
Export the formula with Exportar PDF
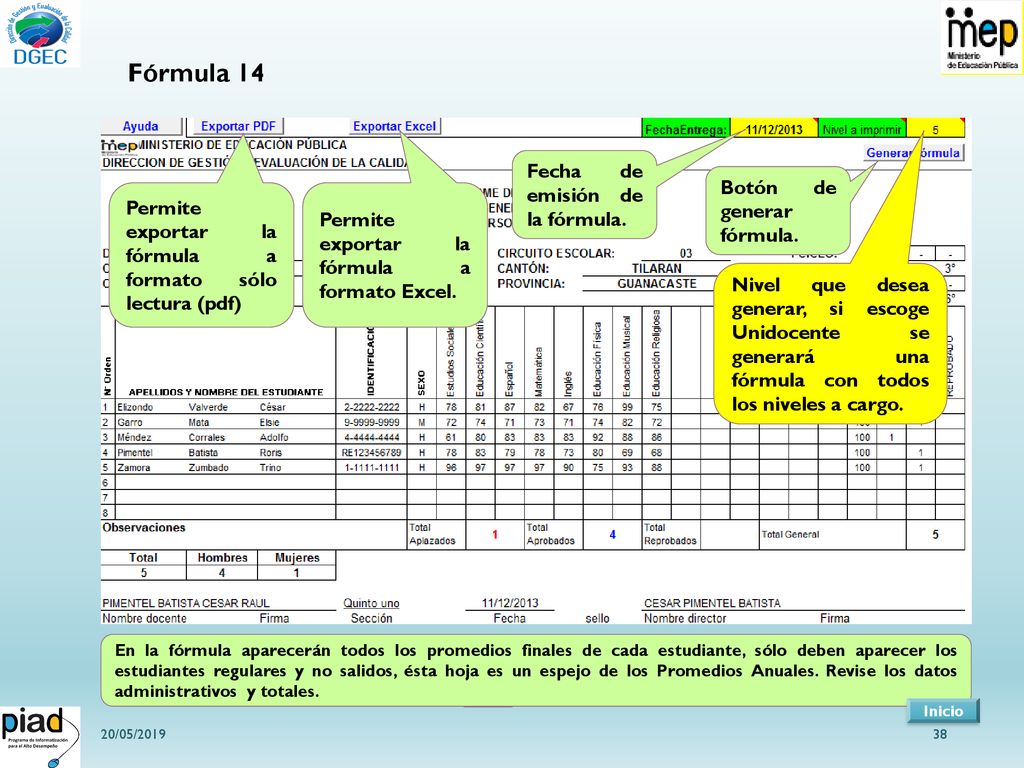tap(238, 126)
